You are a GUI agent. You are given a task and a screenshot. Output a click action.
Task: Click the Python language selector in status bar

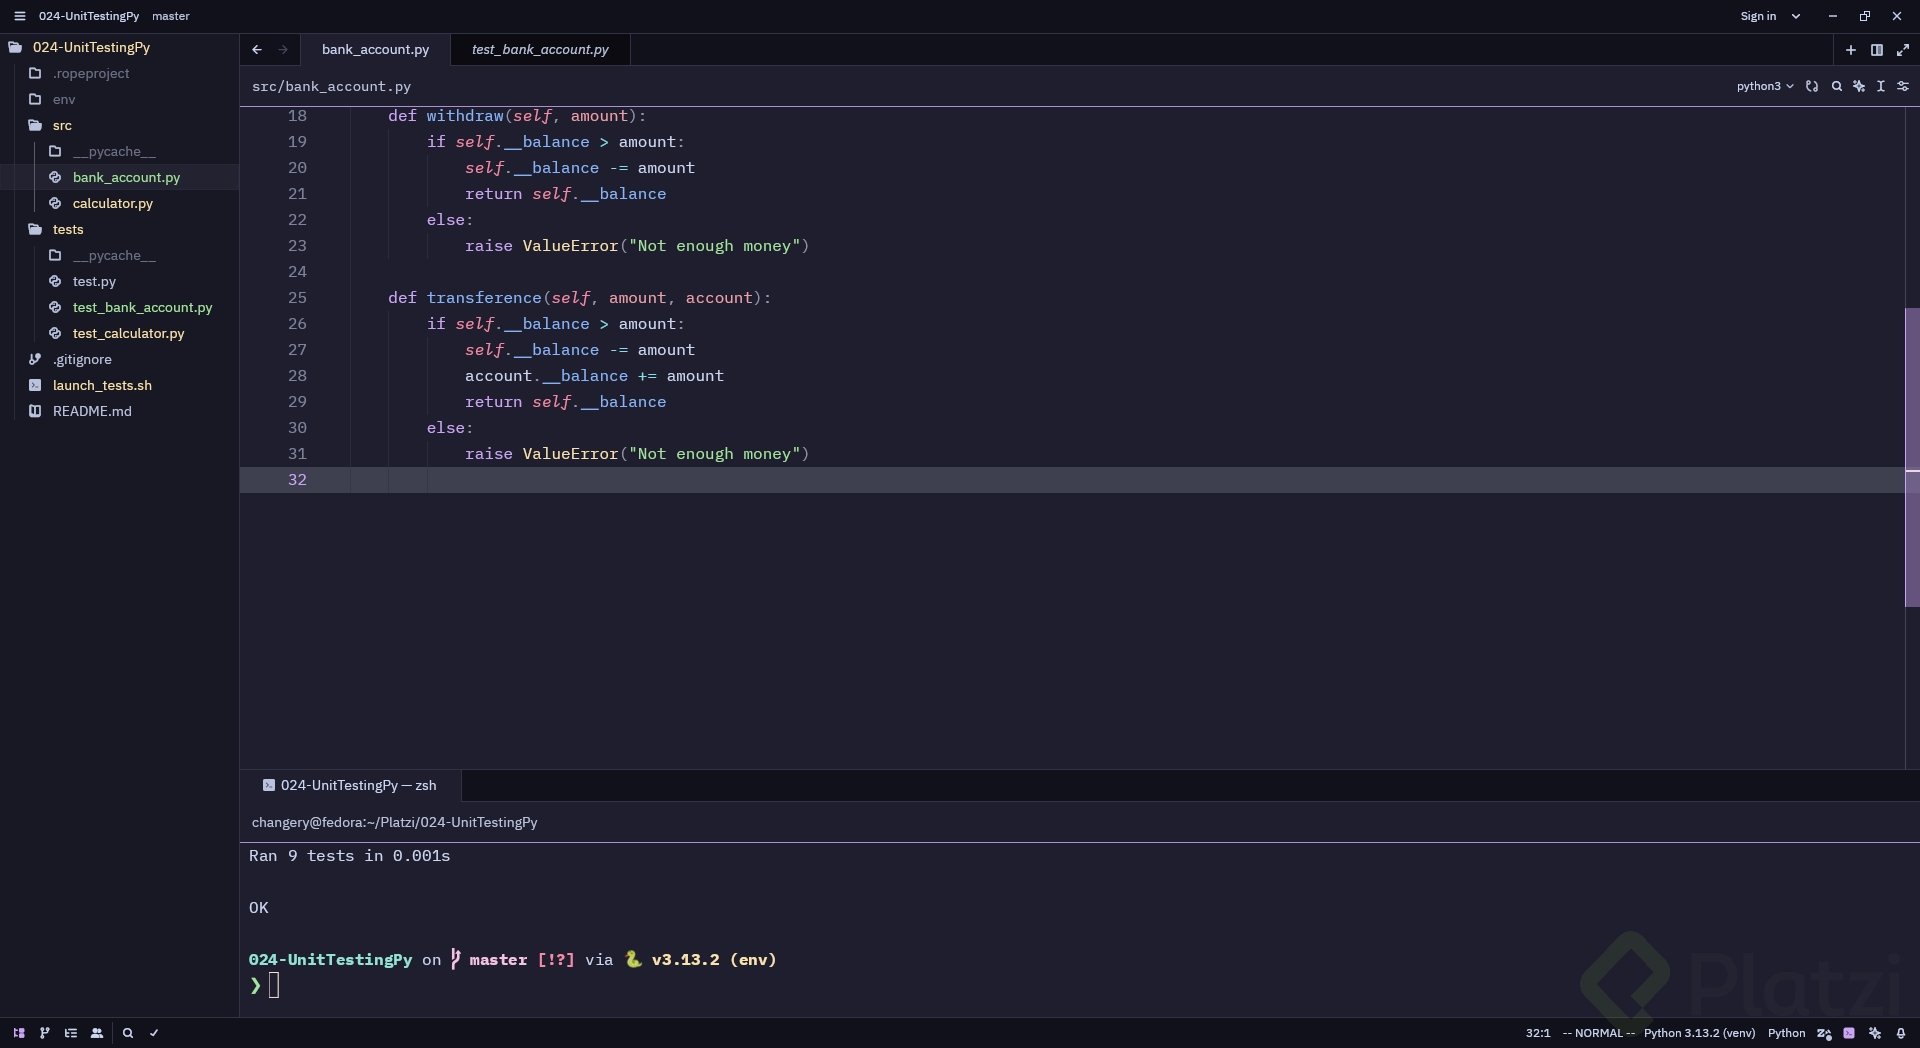point(1786,1033)
